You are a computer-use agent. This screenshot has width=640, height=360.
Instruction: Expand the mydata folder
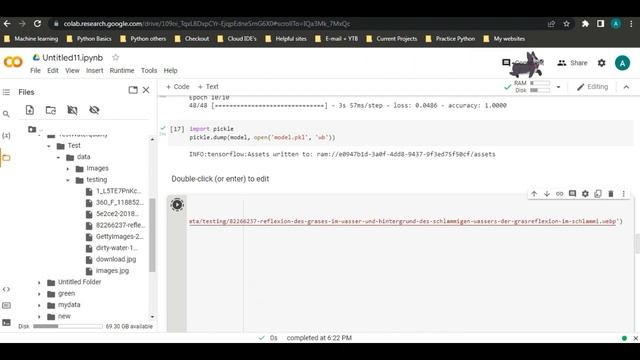[40, 305]
